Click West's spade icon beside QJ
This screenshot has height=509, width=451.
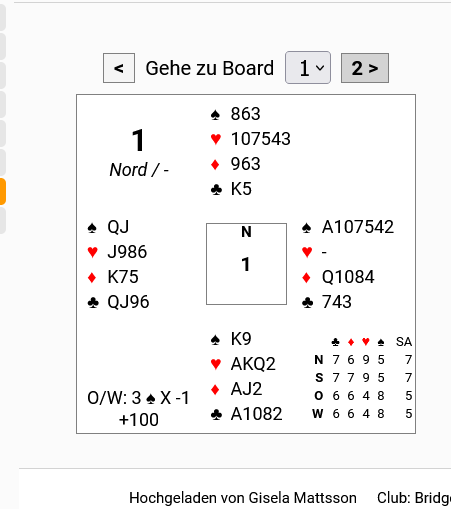click(92, 228)
